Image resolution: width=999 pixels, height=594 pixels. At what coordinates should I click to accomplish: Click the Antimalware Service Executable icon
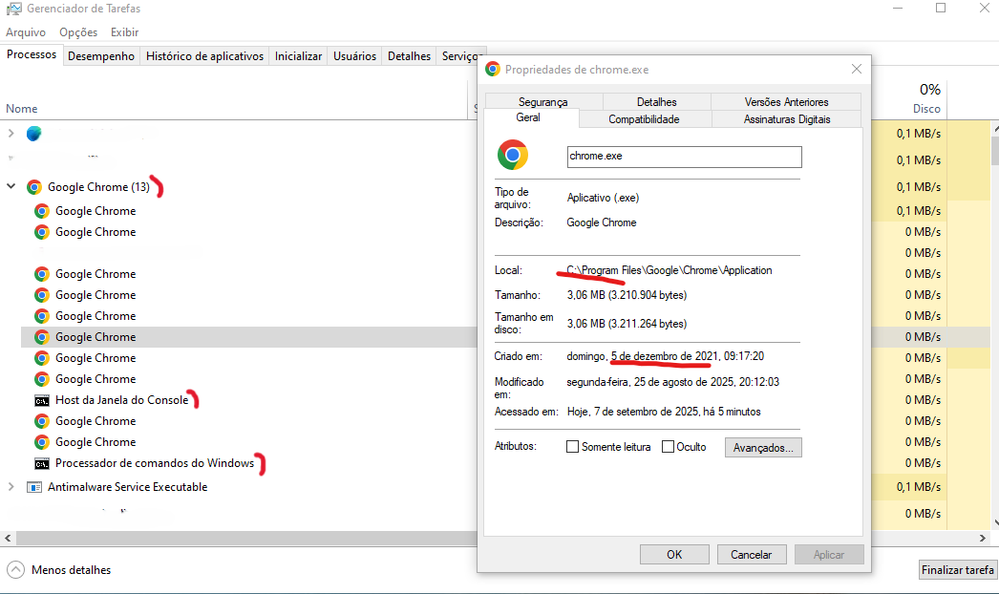(34, 487)
